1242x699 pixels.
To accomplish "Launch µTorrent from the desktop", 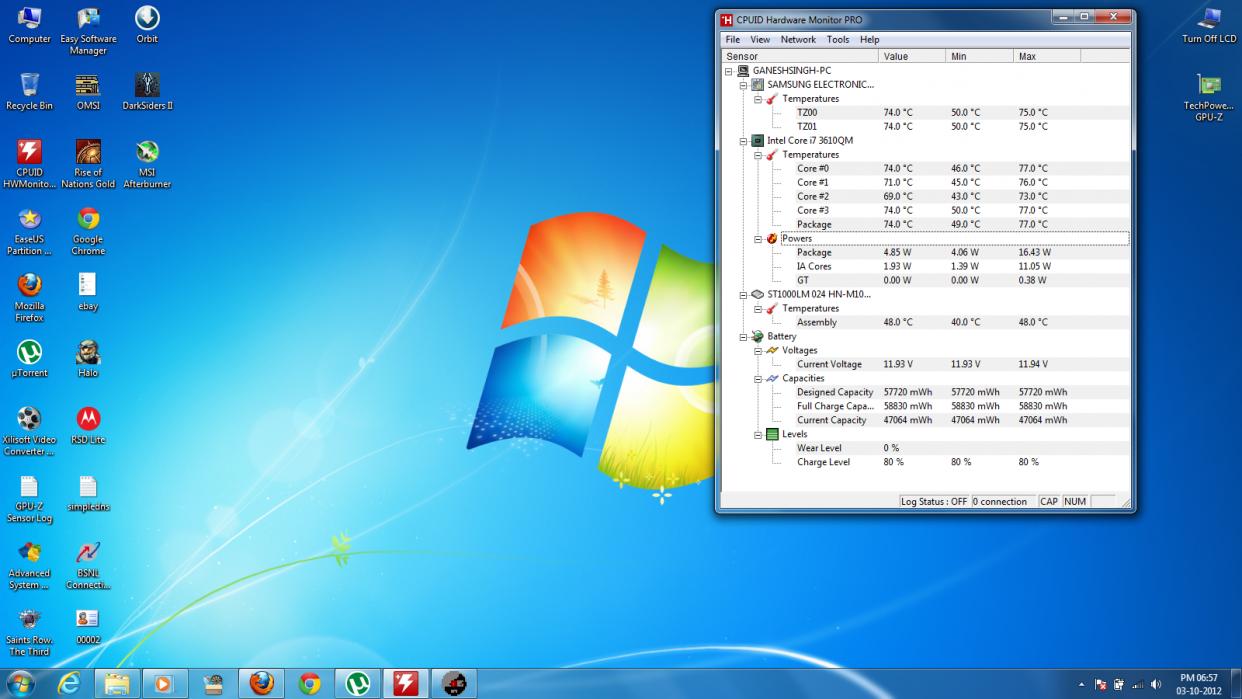I will click(x=29, y=353).
